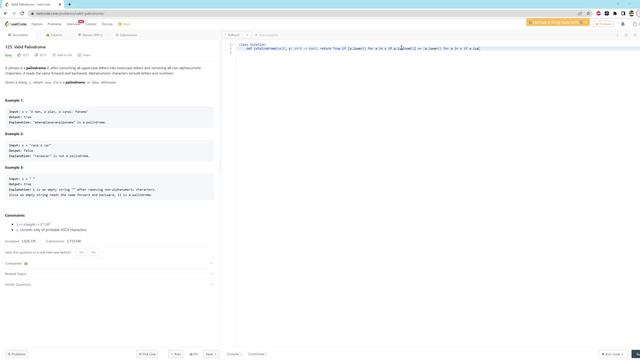Switch to the Description tab
Image resolution: width=640 pixels, height=360 pixels.
click(x=18, y=35)
